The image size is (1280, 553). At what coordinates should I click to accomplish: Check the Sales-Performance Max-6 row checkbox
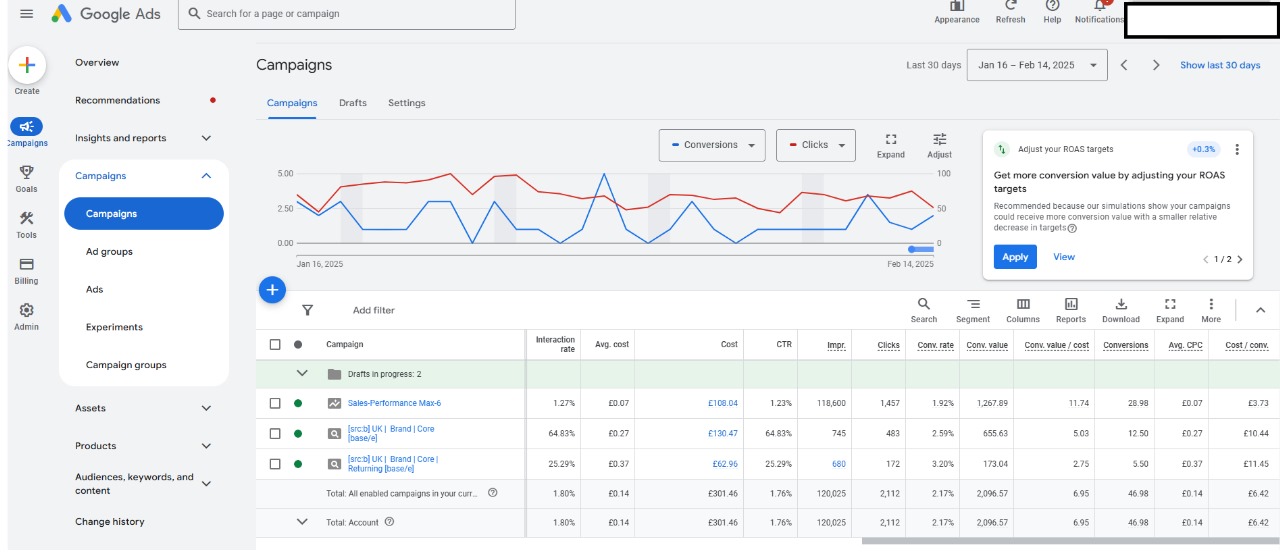[275, 403]
